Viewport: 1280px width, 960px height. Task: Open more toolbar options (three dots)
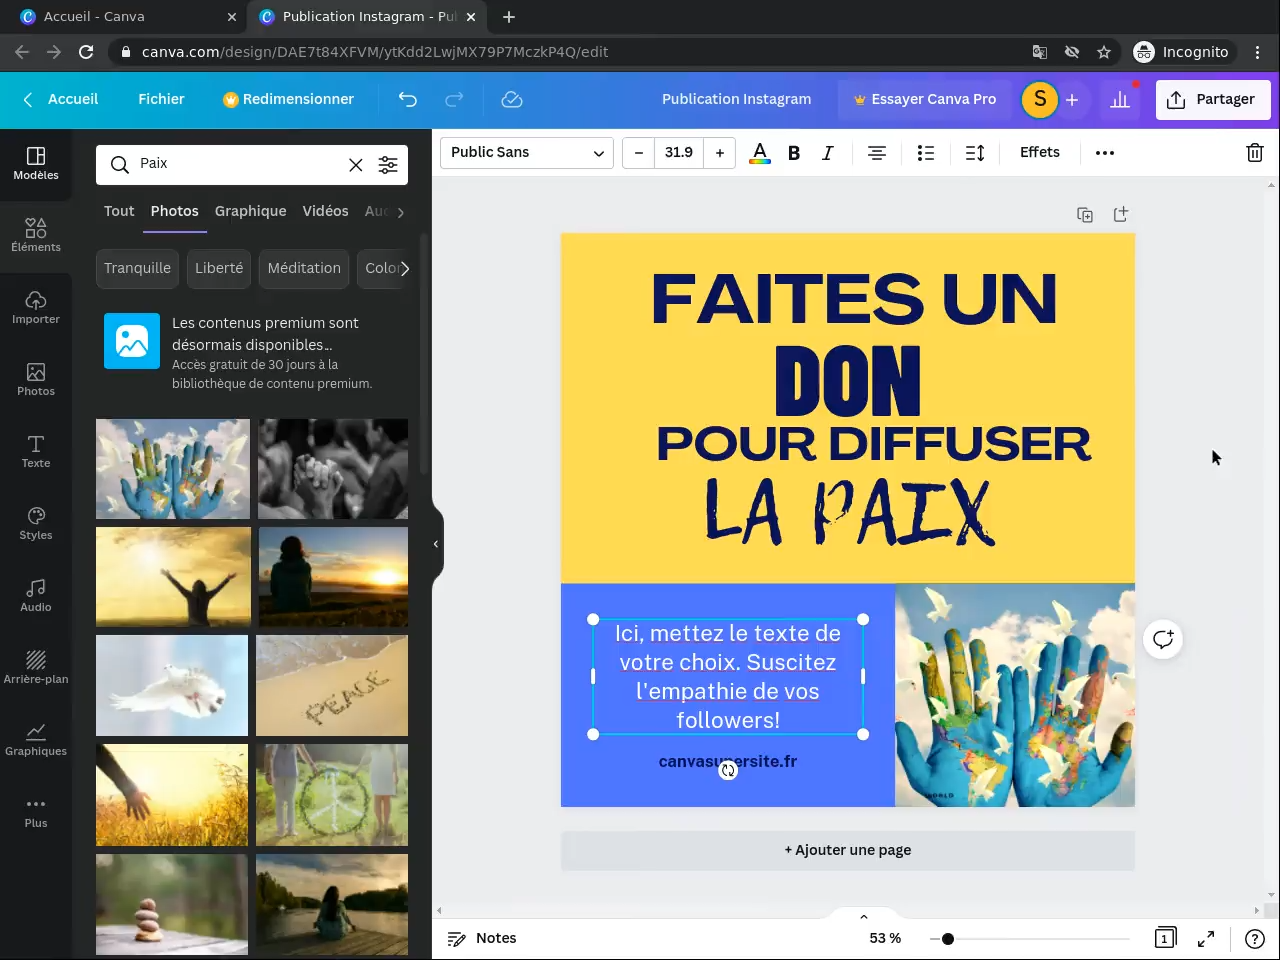pyautogui.click(x=1105, y=153)
